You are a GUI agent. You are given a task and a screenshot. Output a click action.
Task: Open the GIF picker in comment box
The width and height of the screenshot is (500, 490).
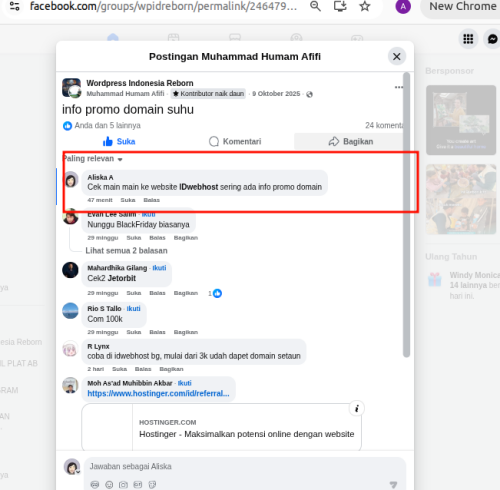(138, 484)
